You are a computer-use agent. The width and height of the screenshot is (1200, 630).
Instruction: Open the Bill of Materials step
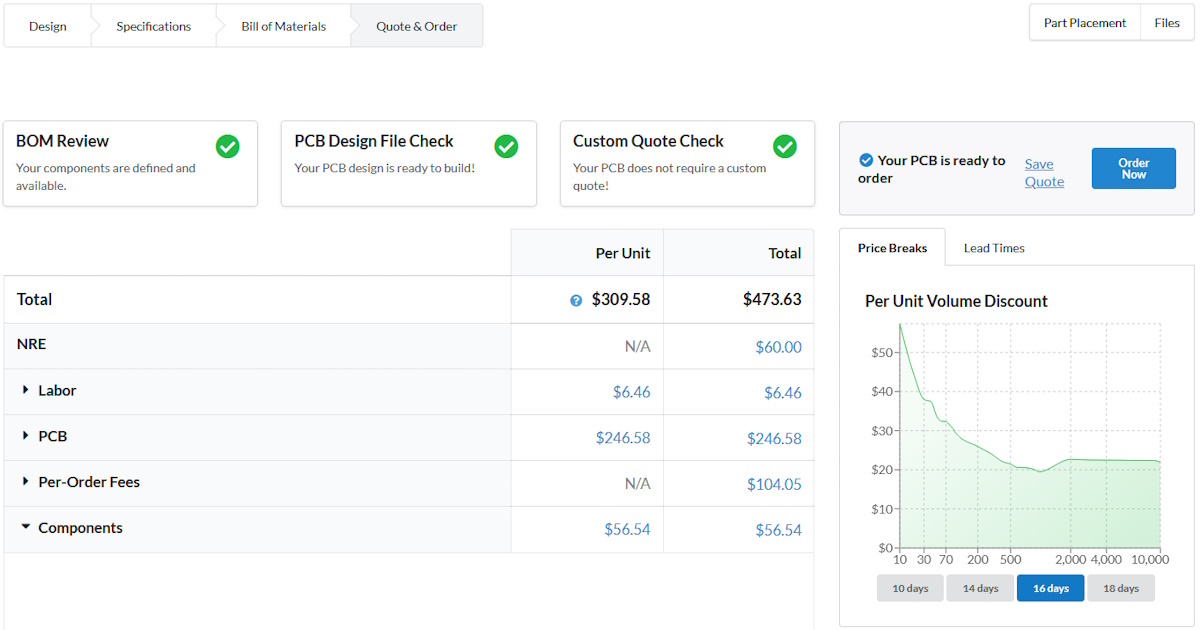coord(283,26)
